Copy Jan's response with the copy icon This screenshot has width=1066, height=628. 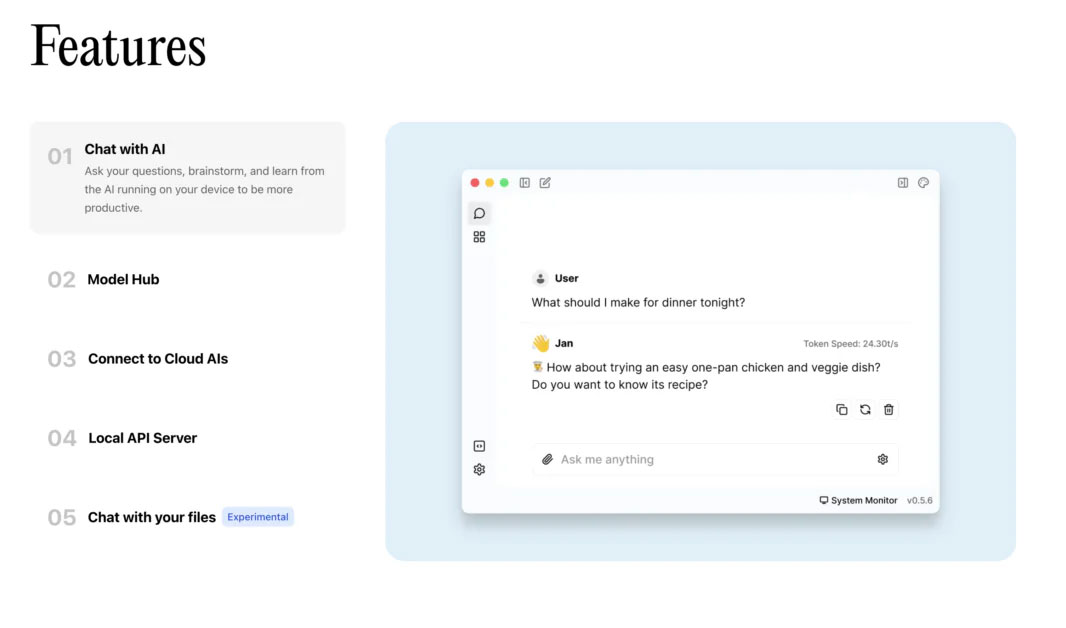(841, 410)
